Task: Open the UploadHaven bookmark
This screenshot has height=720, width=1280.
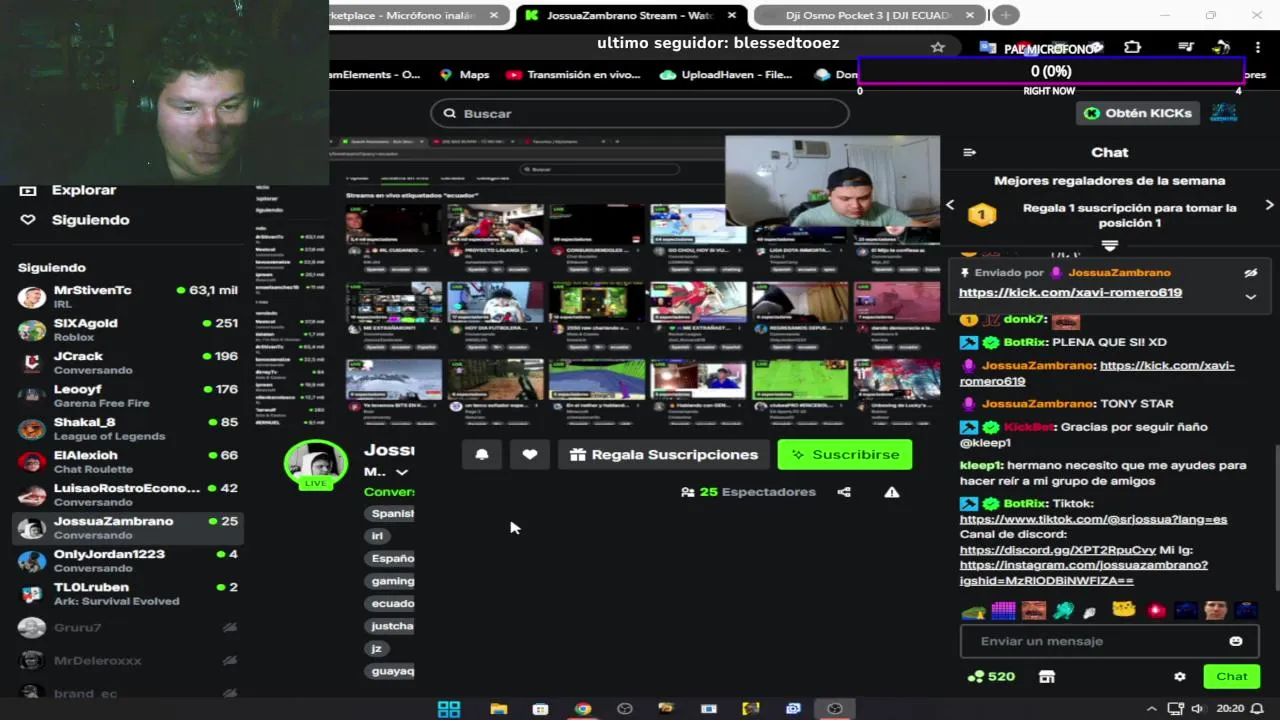Action: point(726,75)
